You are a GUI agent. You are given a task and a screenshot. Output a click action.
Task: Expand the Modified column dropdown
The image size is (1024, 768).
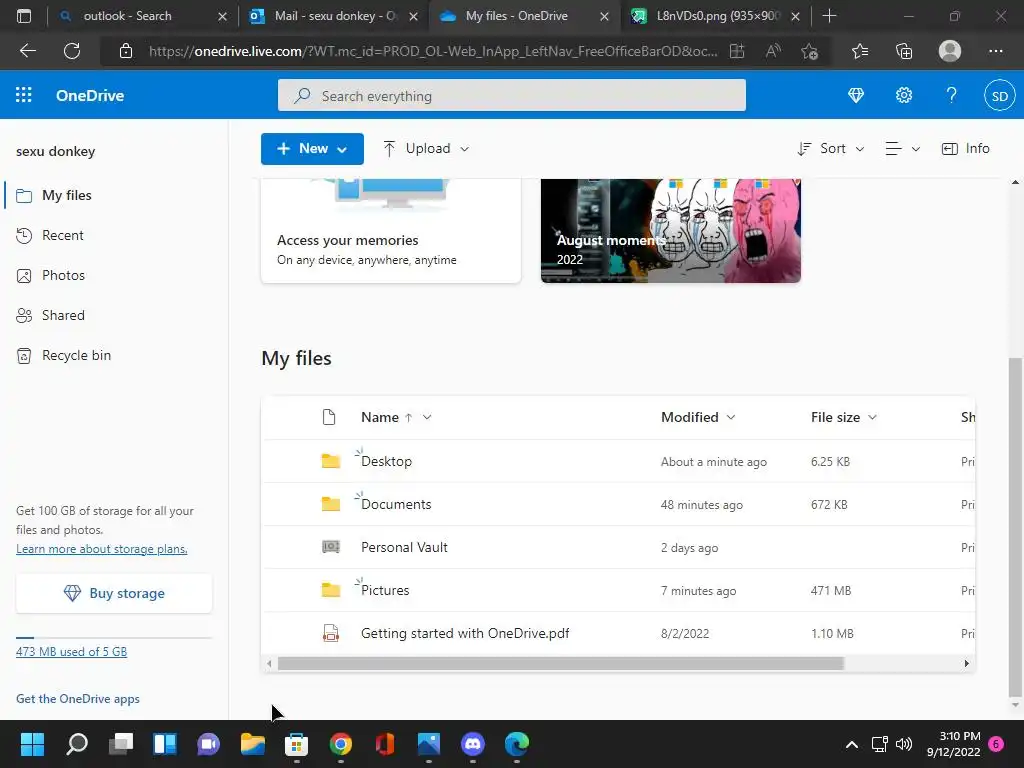(731, 417)
